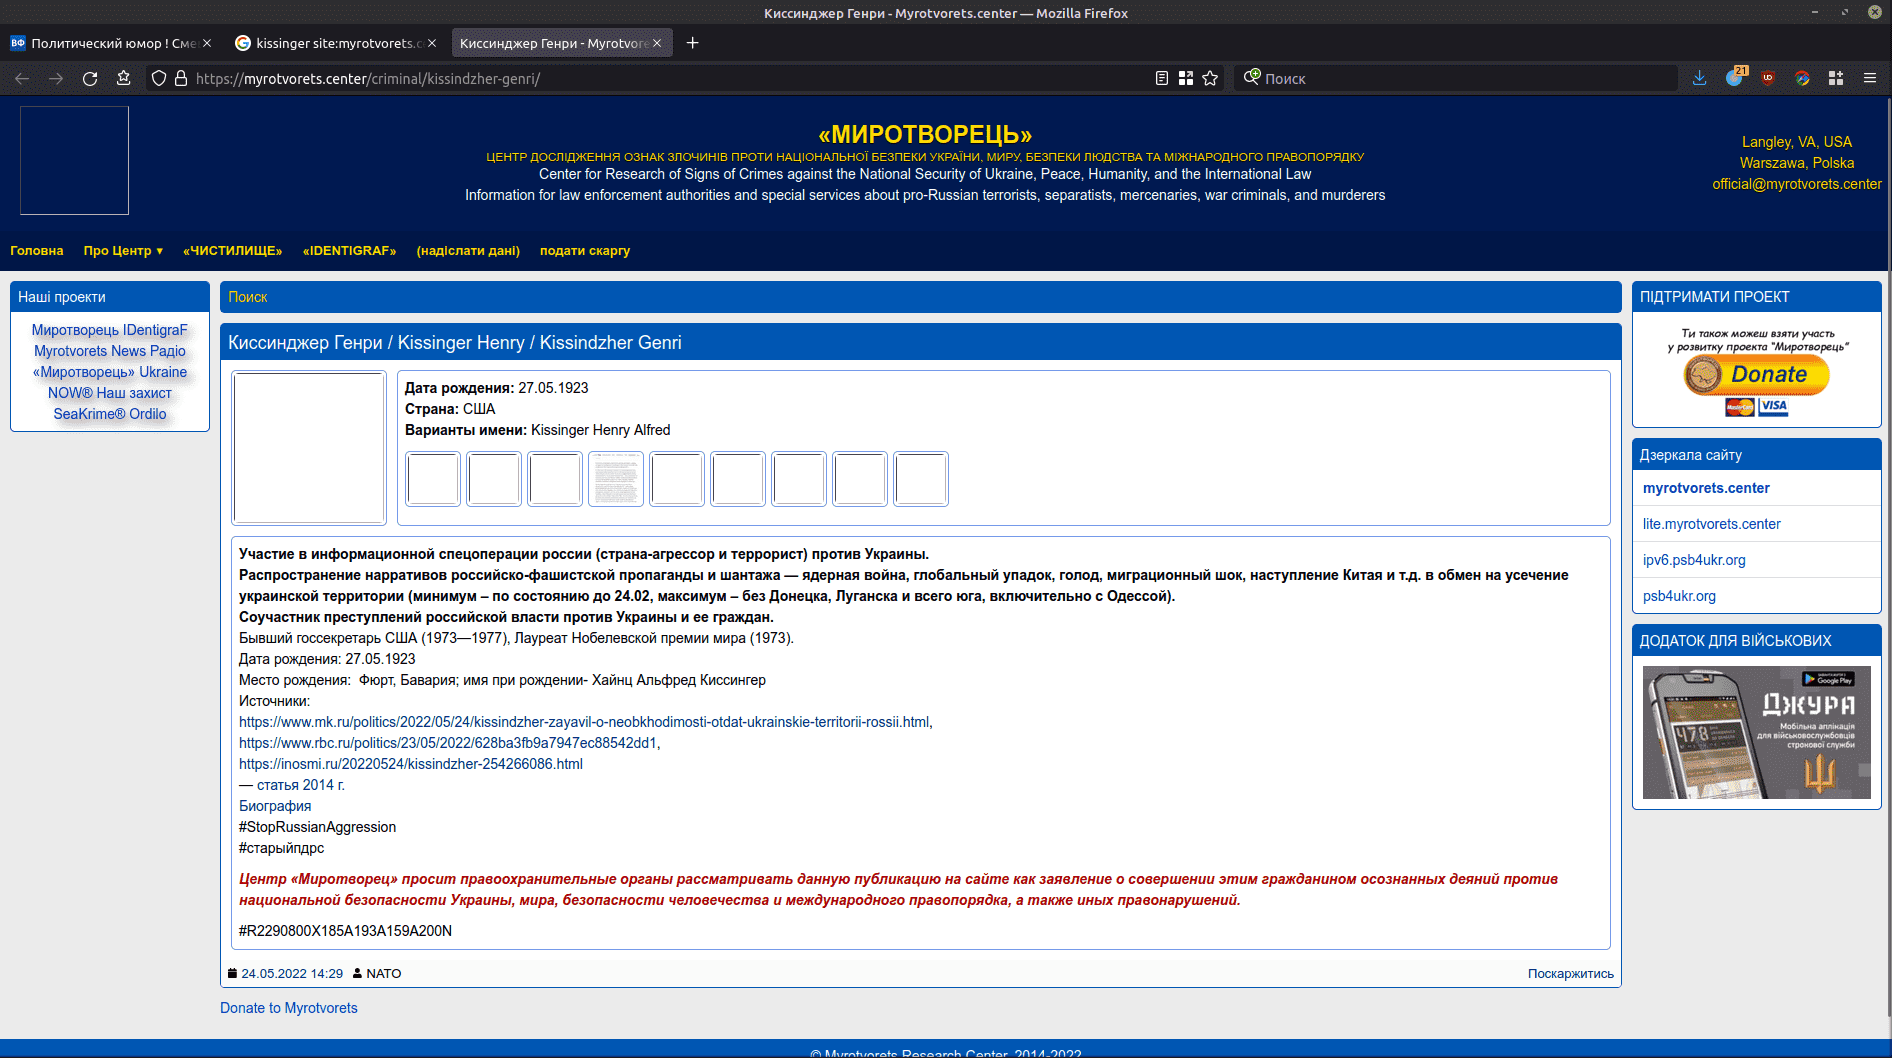The height and width of the screenshot is (1058, 1892).
Task: Open the document scan thumbnail
Action: (616, 479)
